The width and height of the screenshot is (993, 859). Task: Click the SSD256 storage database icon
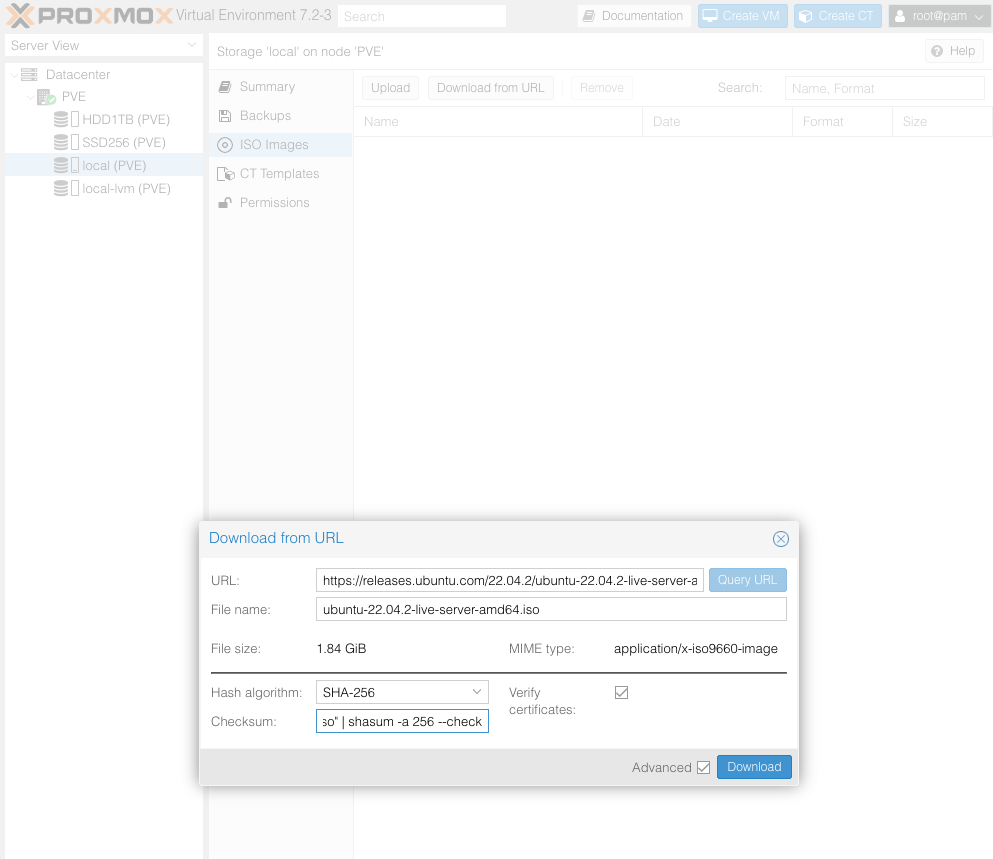(61, 143)
